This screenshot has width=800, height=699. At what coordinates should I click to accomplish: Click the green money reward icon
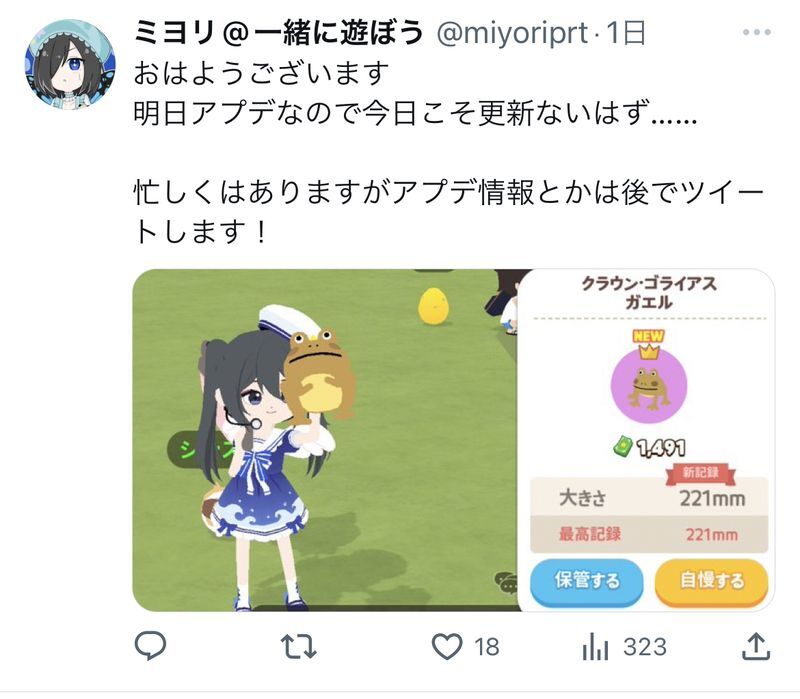(x=622, y=447)
